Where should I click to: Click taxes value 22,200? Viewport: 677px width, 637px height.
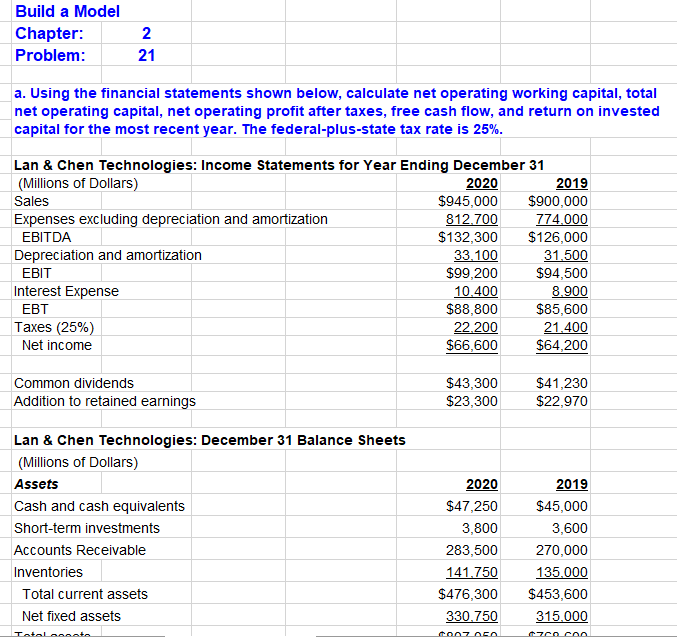tap(475, 327)
